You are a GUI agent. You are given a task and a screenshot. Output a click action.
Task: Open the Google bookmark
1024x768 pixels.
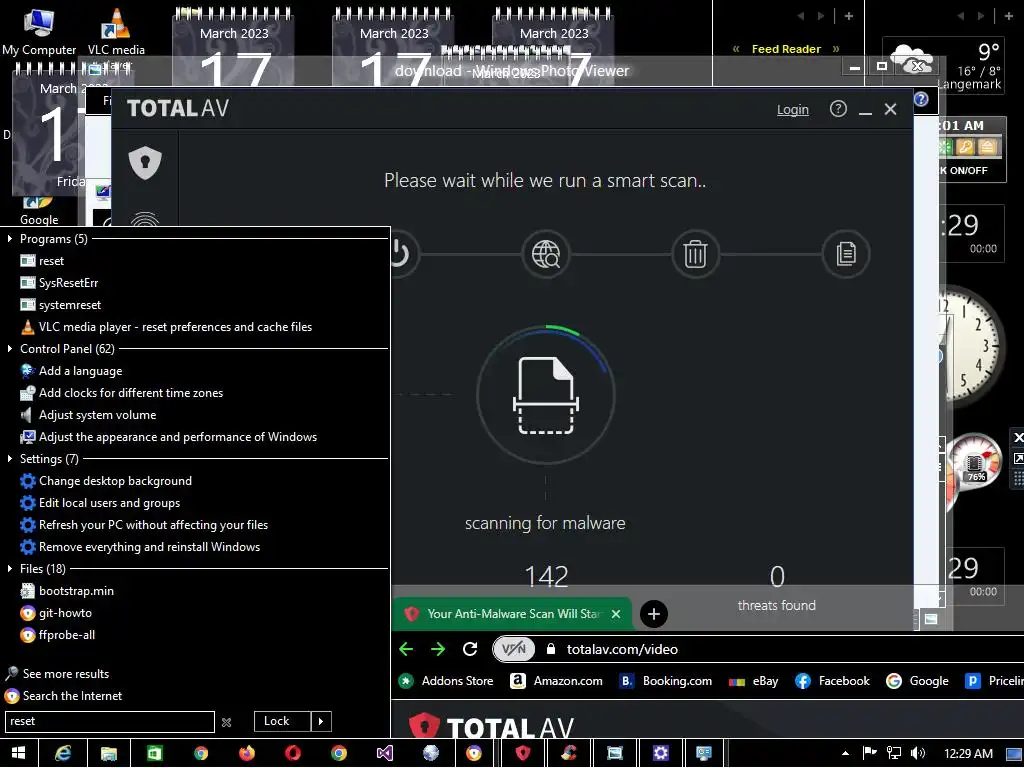[x=918, y=681]
